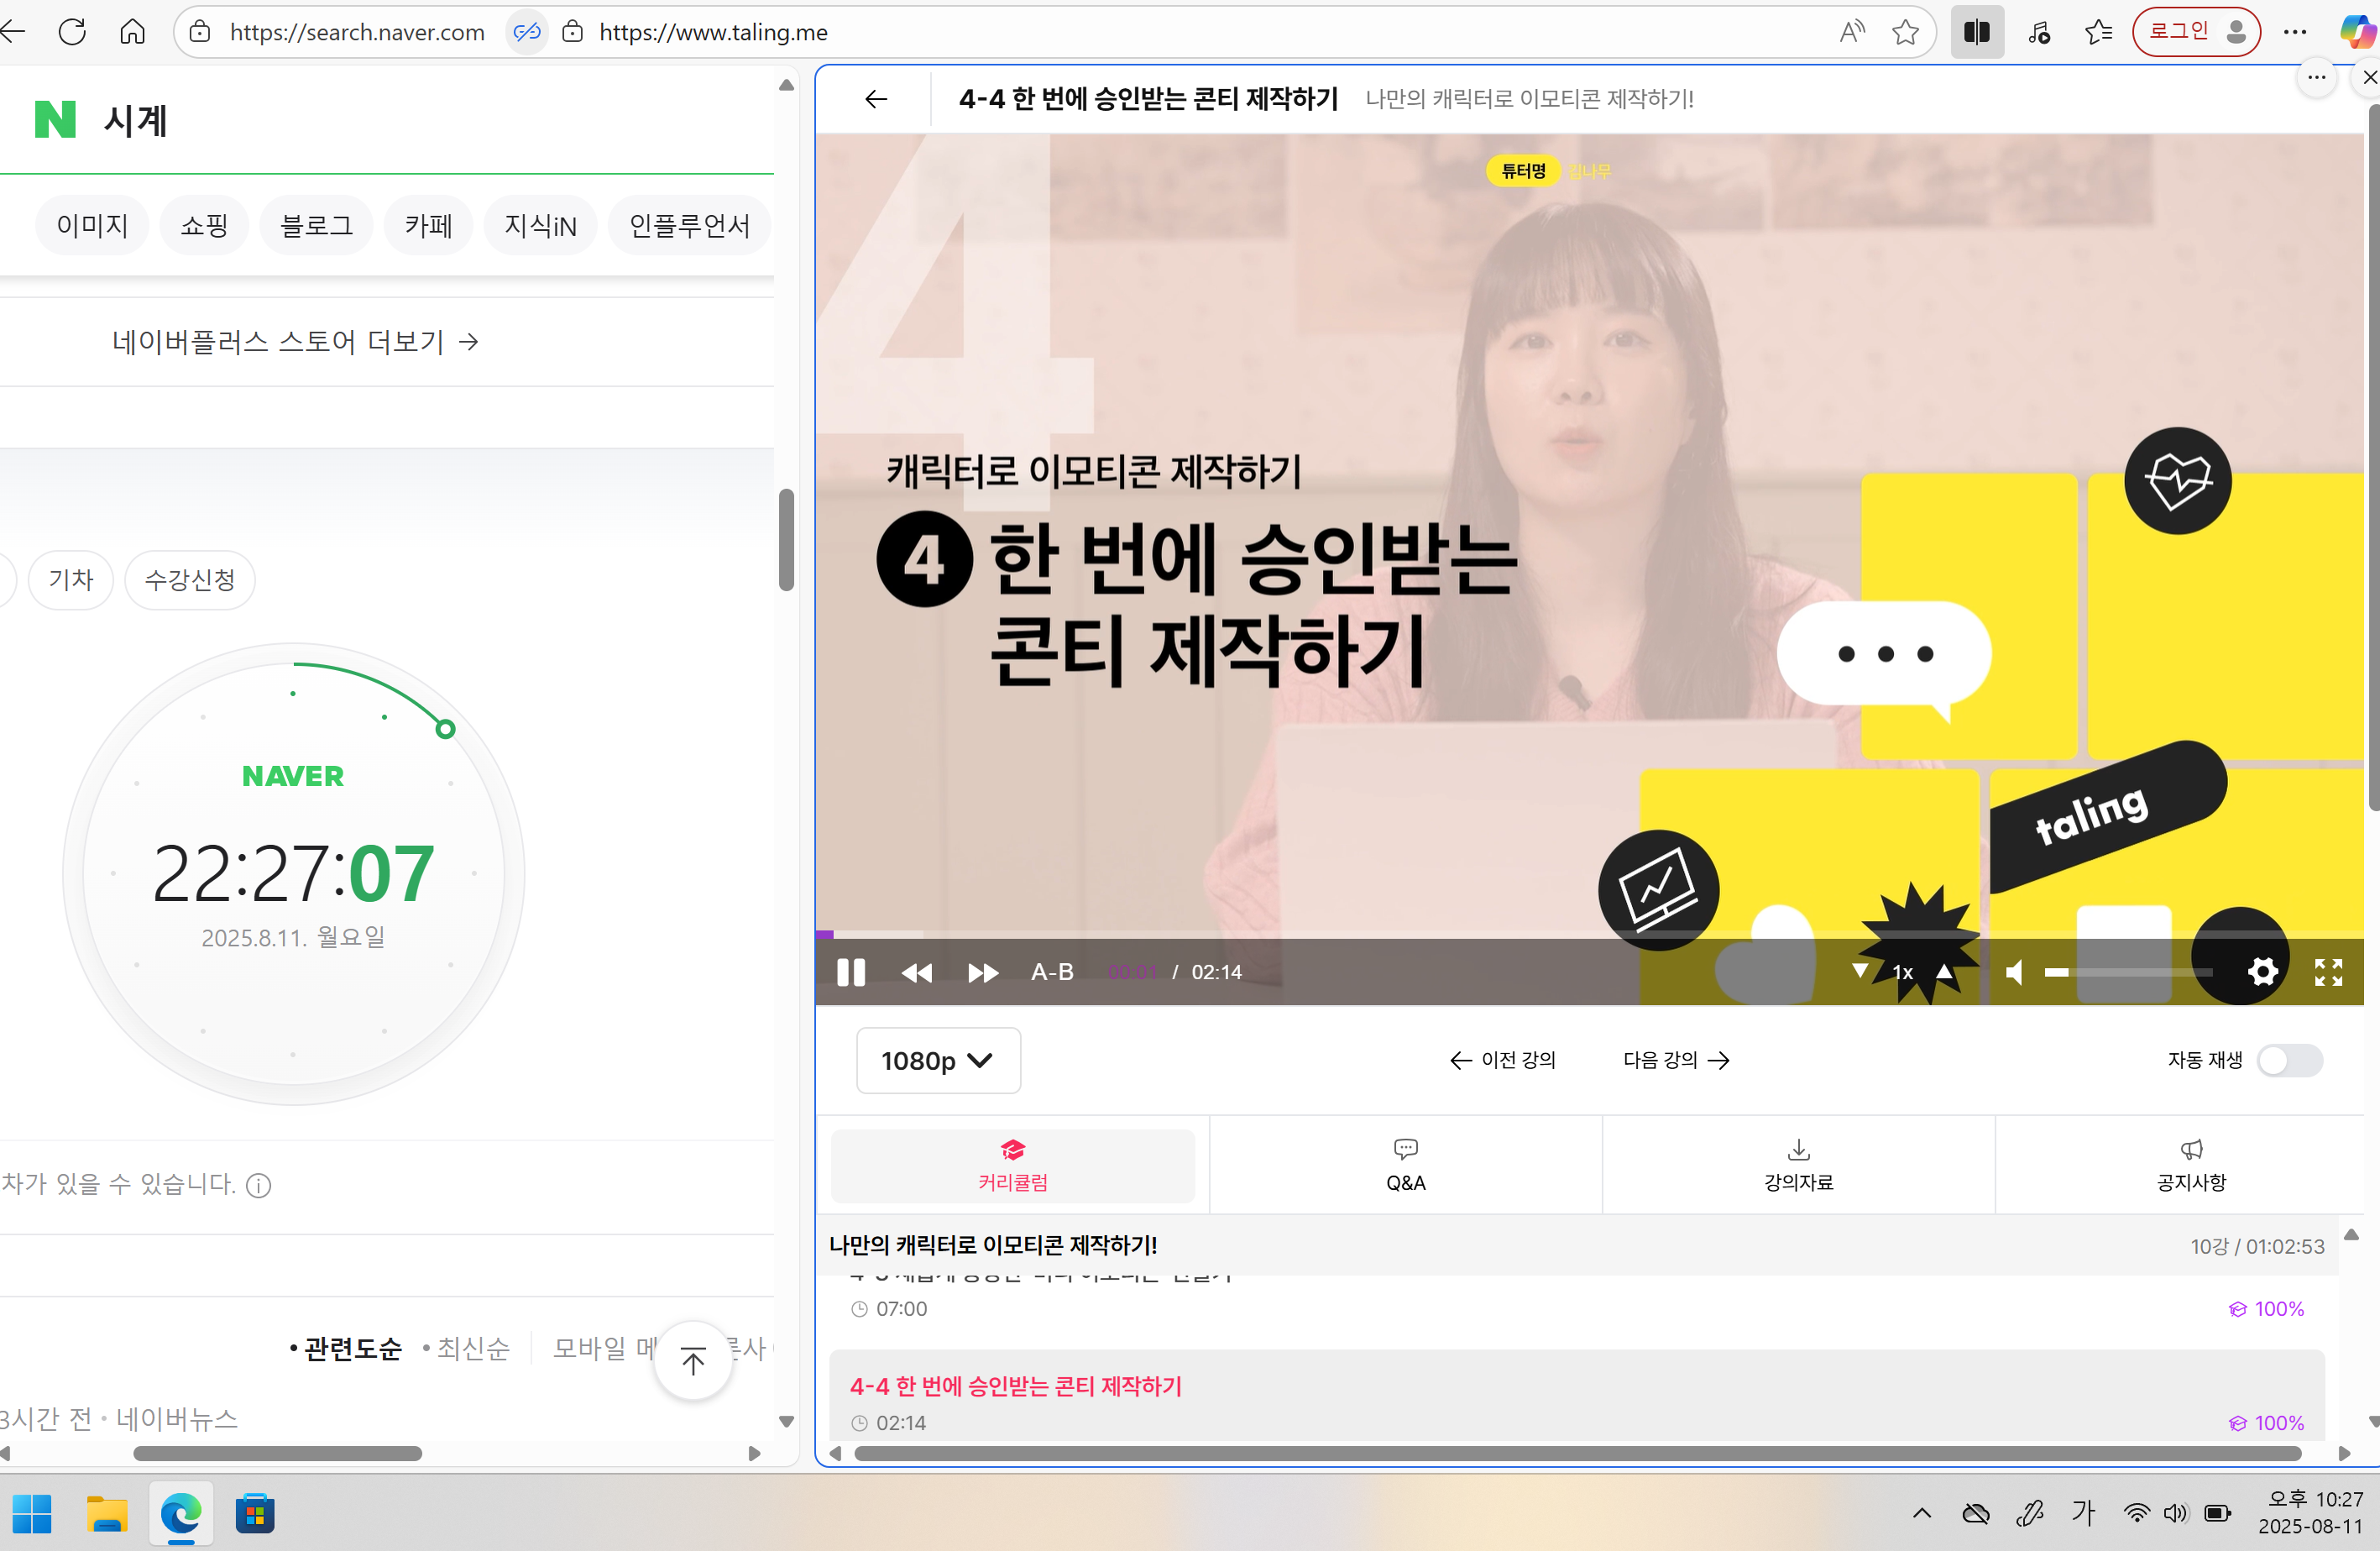Mute the video volume
Viewport: 2380px width, 1551px height.
[2014, 972]
